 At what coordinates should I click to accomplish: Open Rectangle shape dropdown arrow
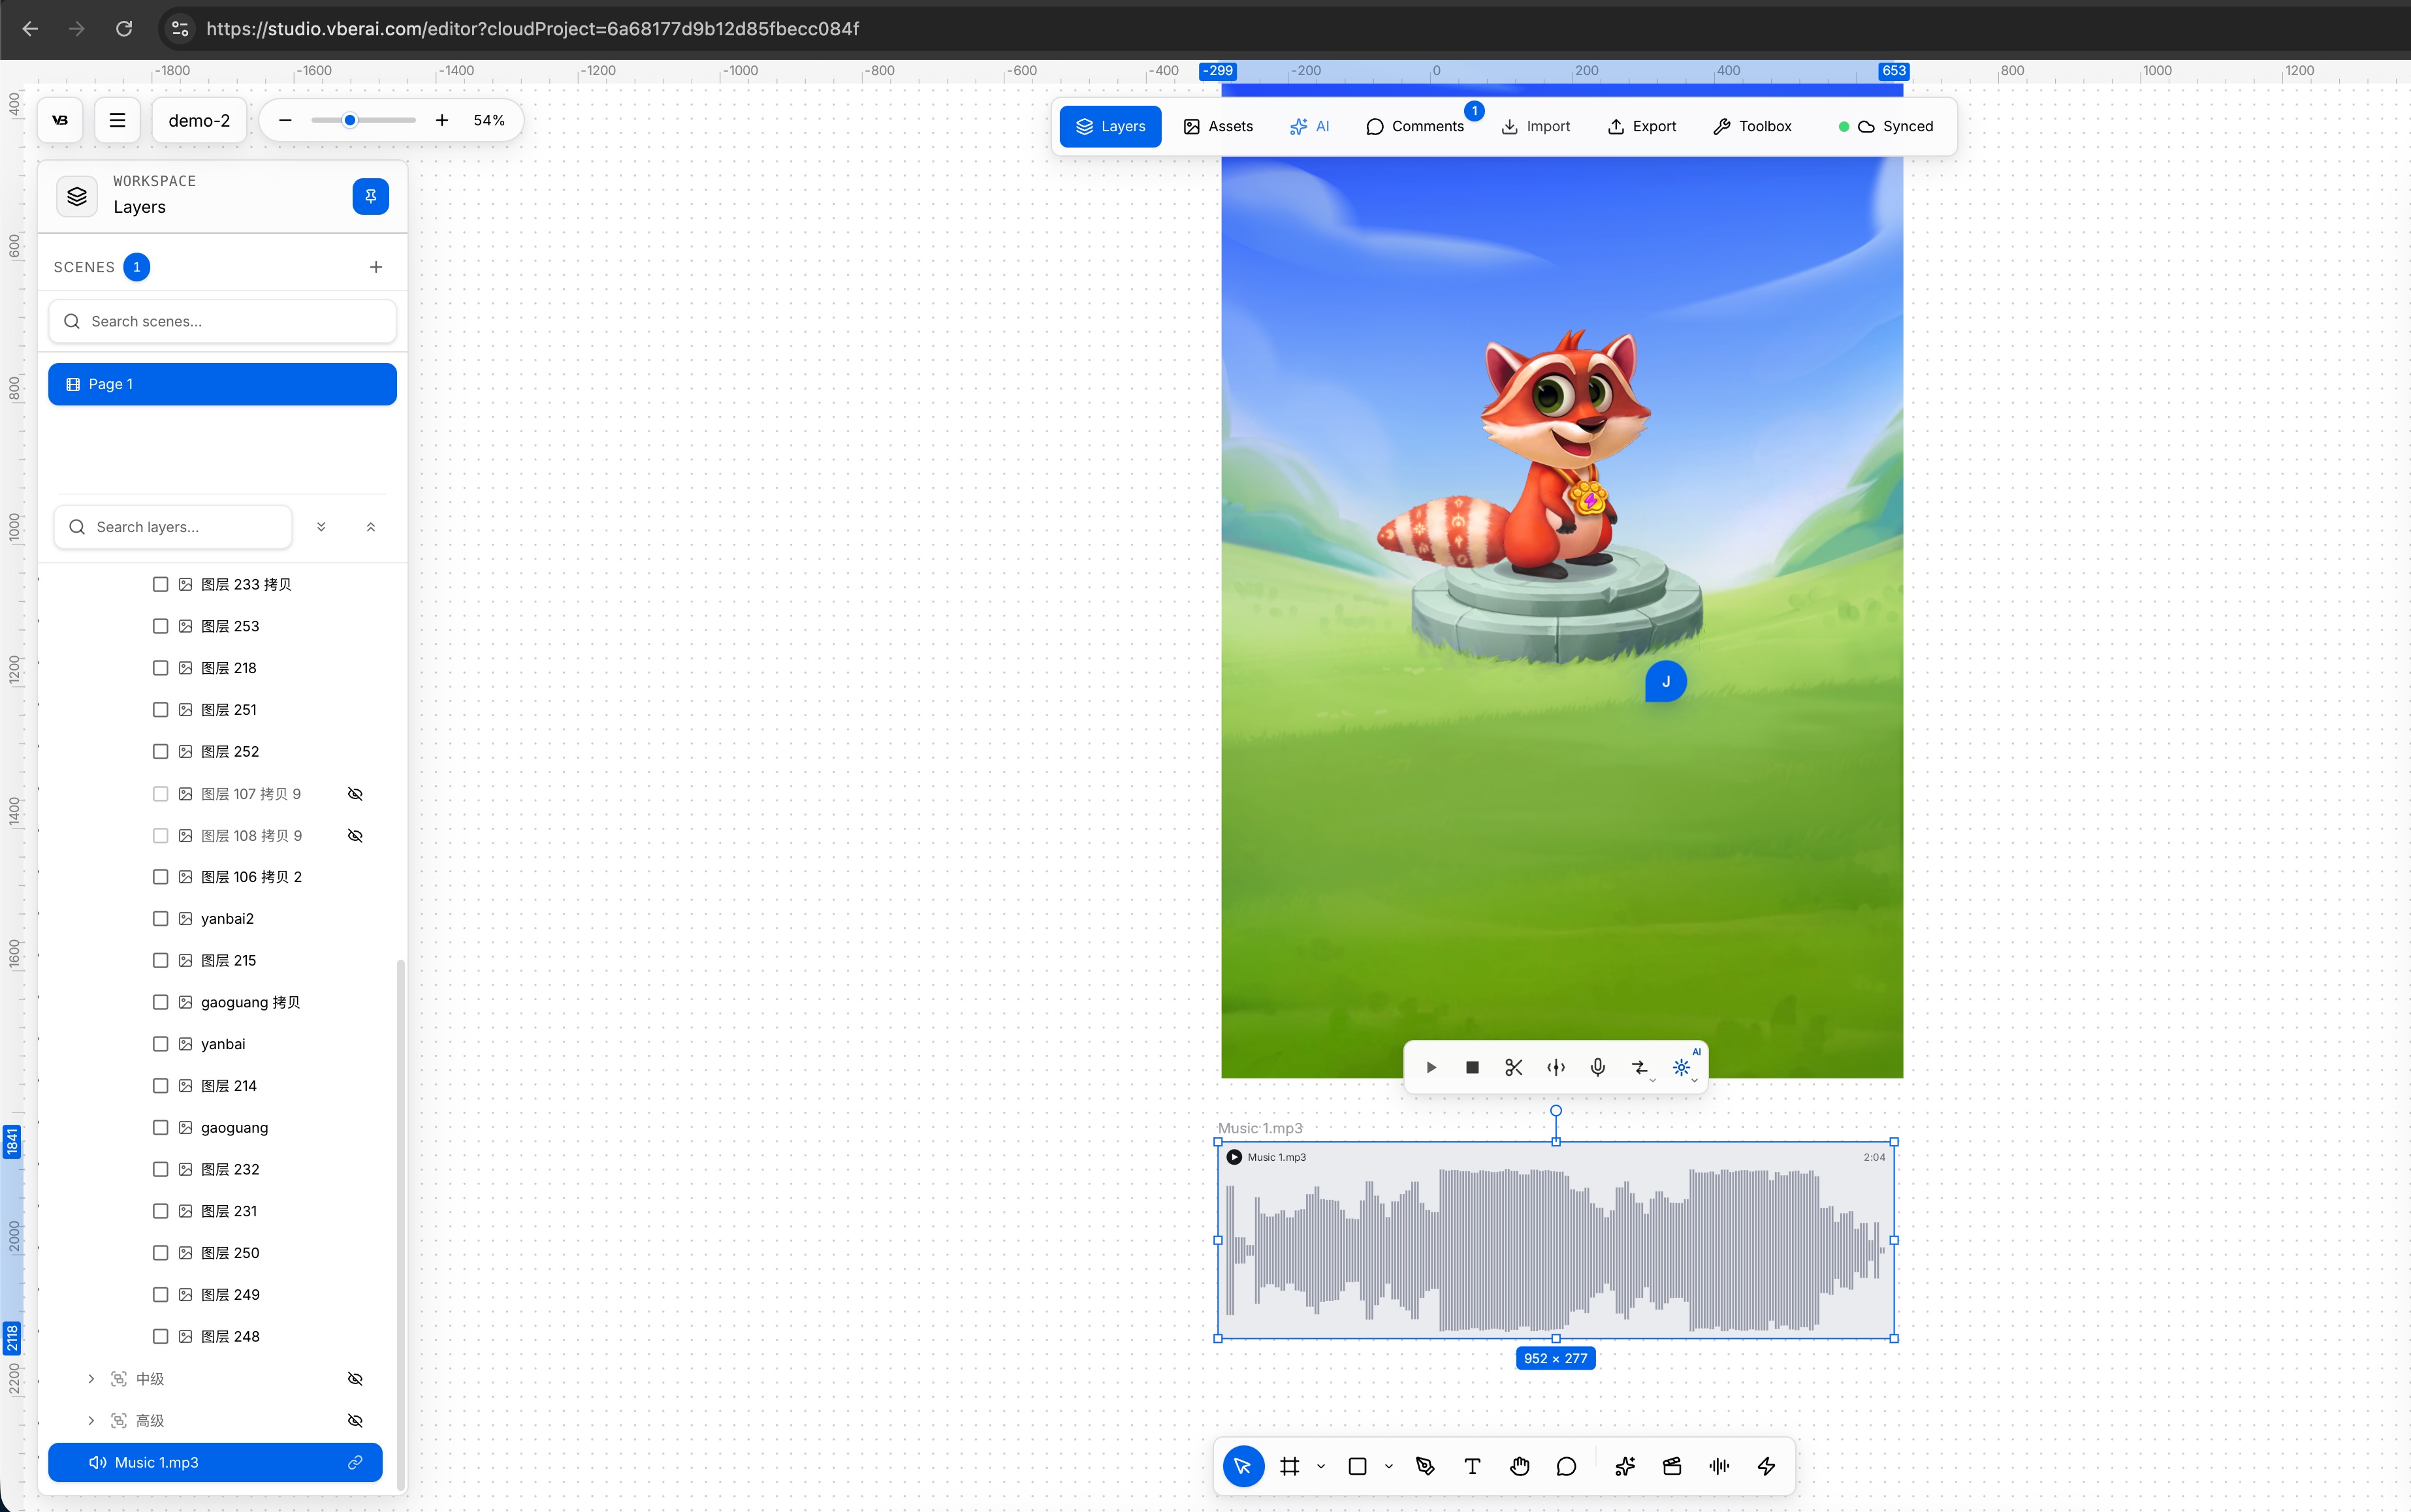pyautogui.click(x=1389, y=1467)
